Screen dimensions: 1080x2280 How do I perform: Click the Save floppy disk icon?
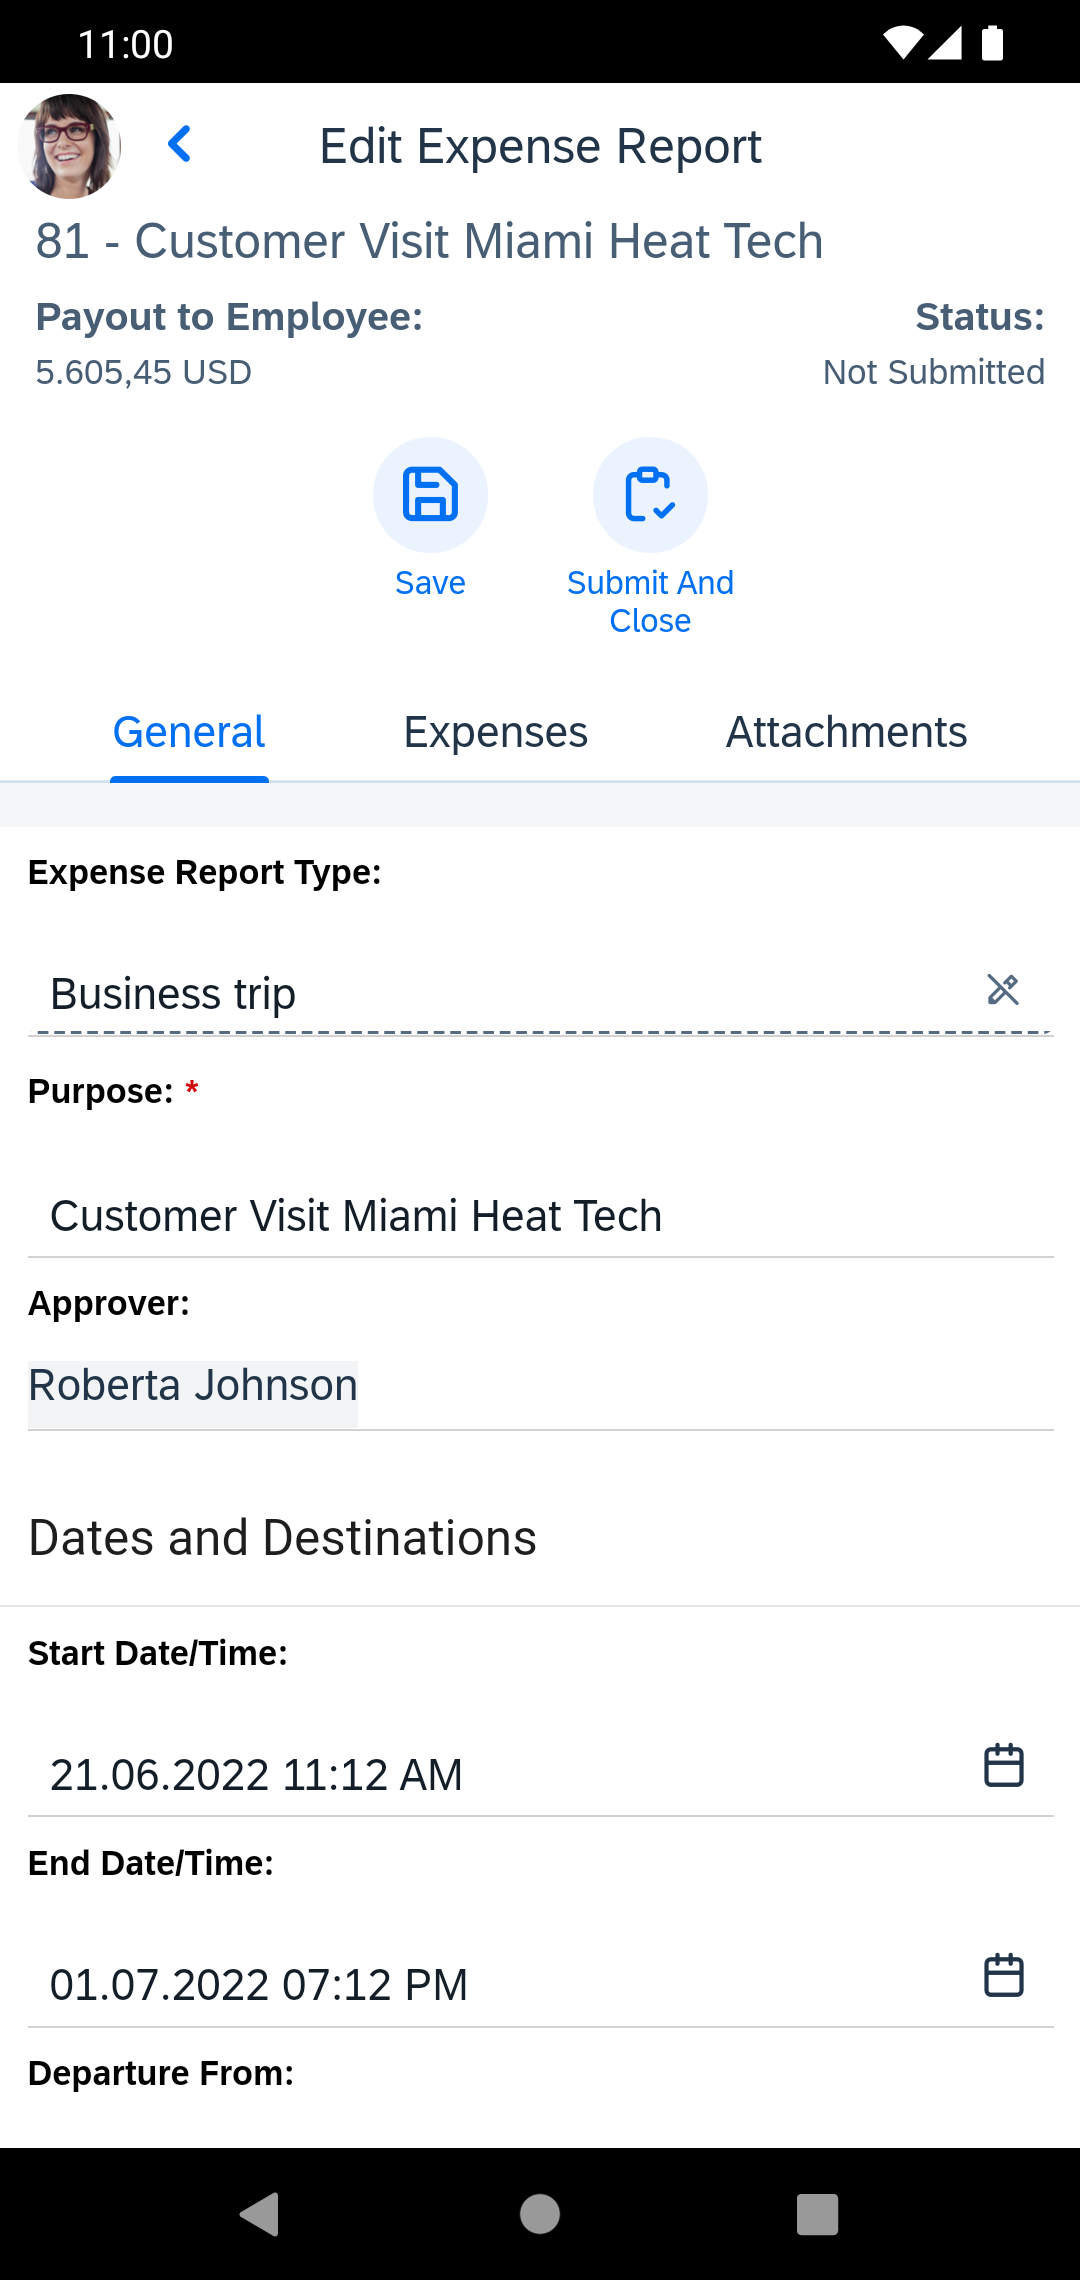tap(430, 495)
